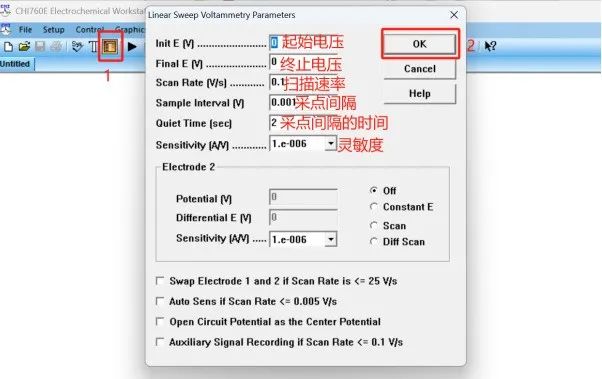Enable Auxiliary Signal Recording checkbox
The width and height of the screenshot is (602, 379).
coord(160,342)
